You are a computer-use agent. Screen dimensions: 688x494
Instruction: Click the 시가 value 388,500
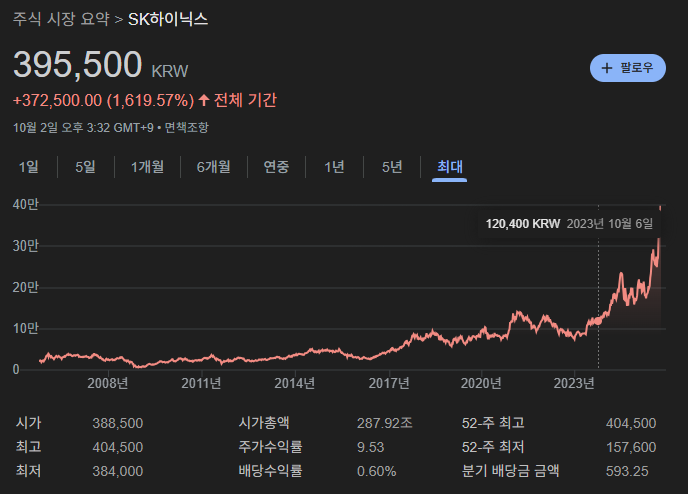(118, 423)
